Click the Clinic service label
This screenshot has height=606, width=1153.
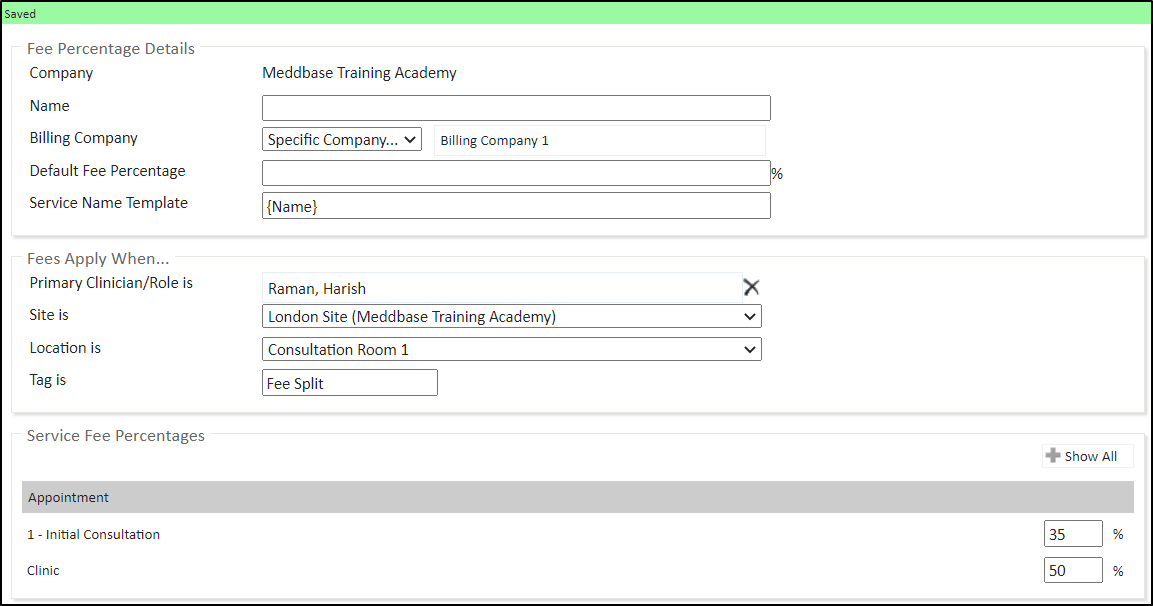[x=44, y=571]
